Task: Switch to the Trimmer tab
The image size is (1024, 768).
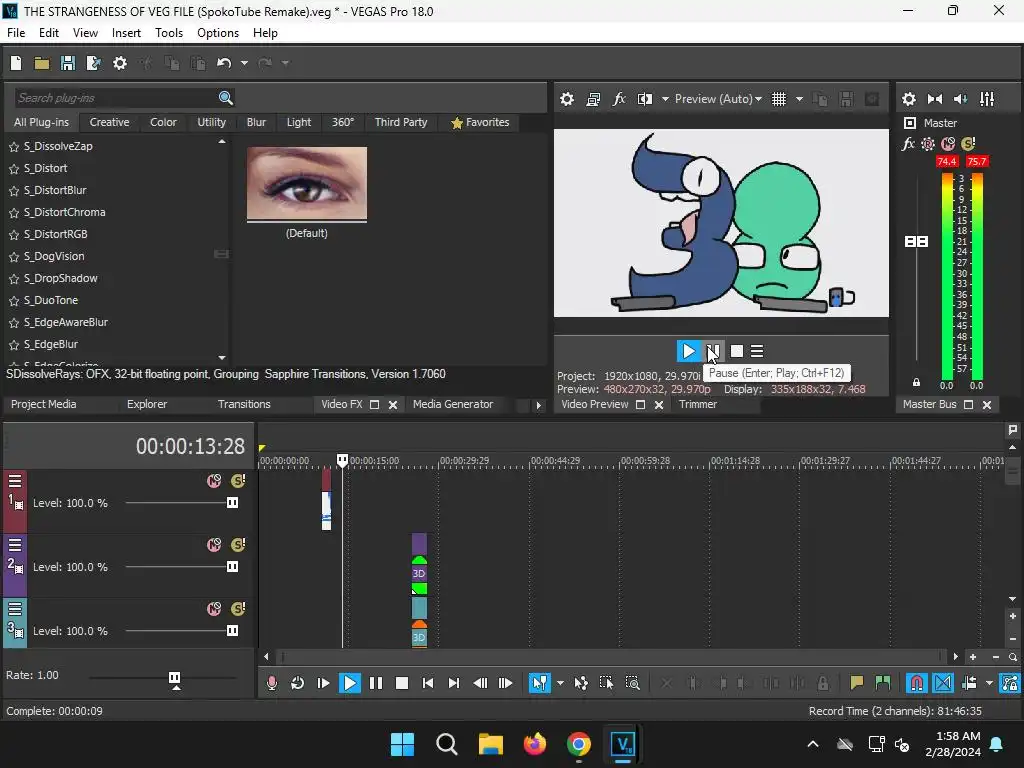Action: click(x=698, y=404)
